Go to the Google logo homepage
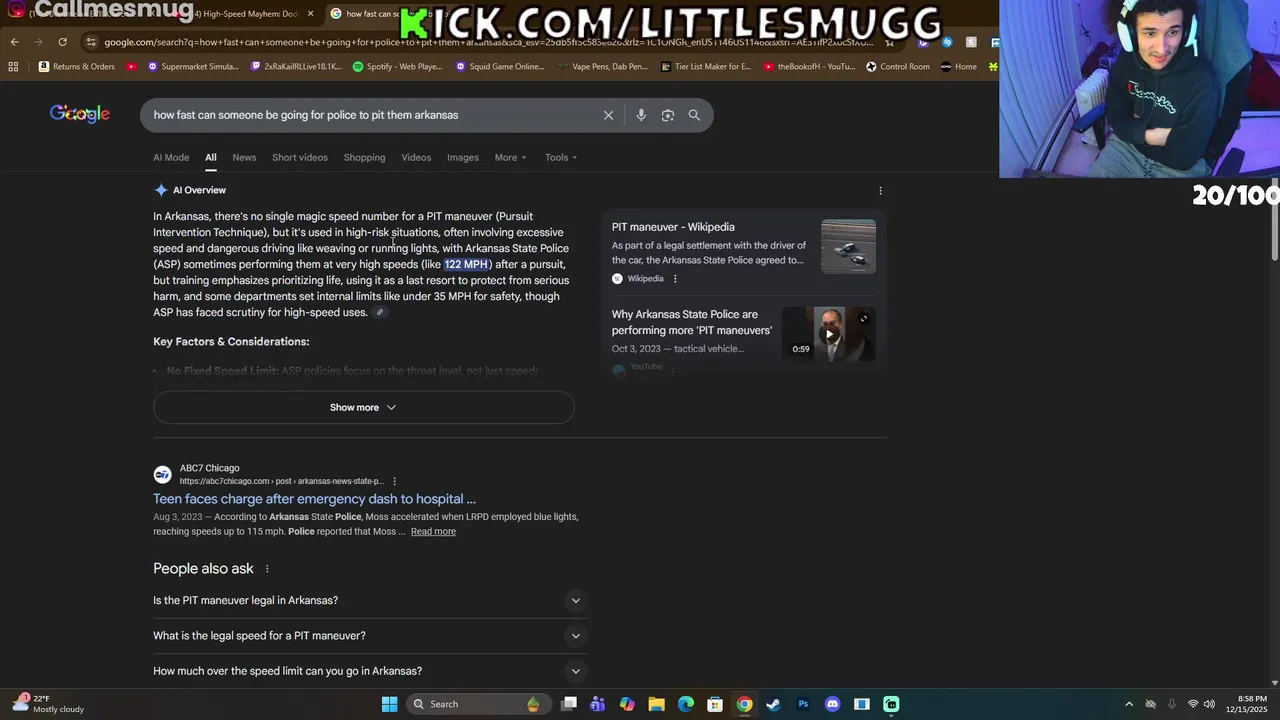1280x720 pixels. [x=80, y=114]
